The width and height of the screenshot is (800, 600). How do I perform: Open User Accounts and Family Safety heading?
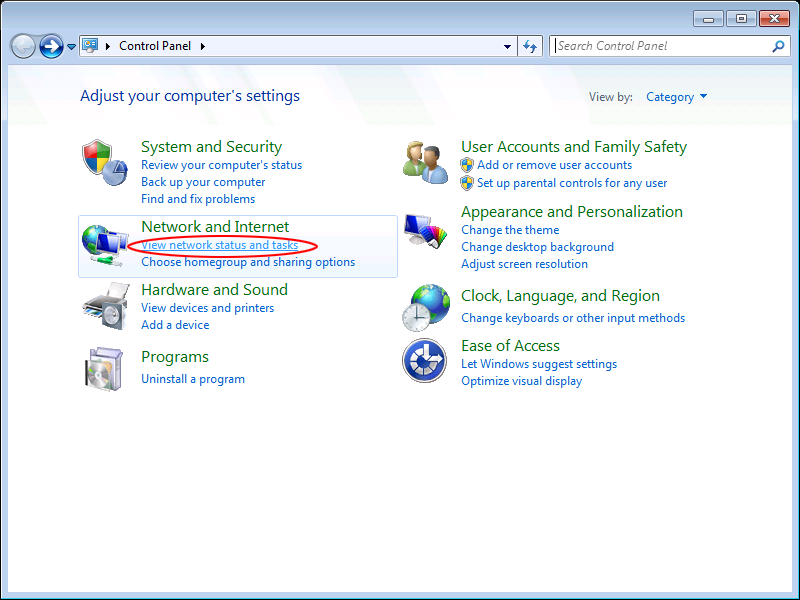574,147
